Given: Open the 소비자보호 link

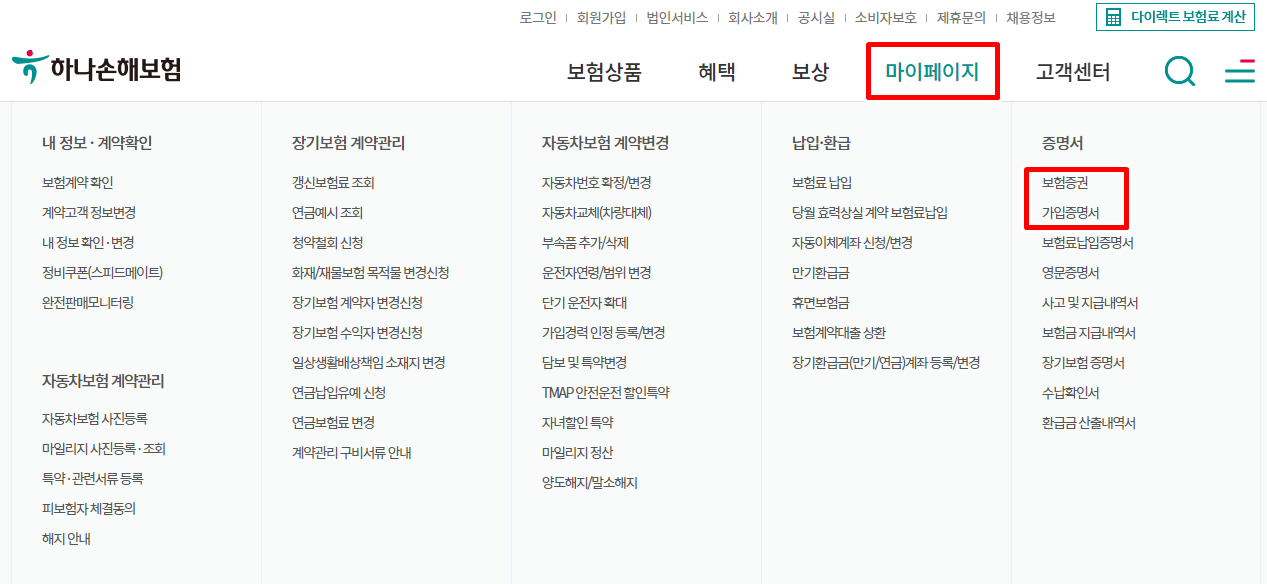Looking at the screenshot, I should [885, 18].
